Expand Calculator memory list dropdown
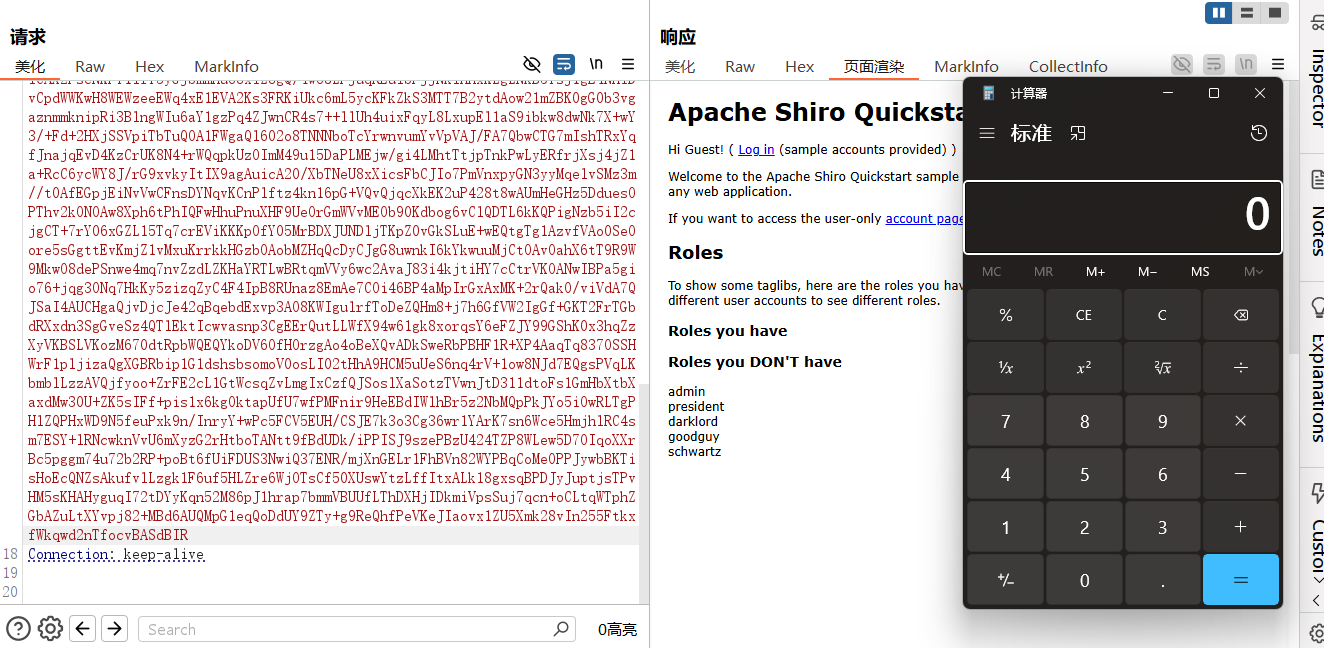 tap(1252, 271)
